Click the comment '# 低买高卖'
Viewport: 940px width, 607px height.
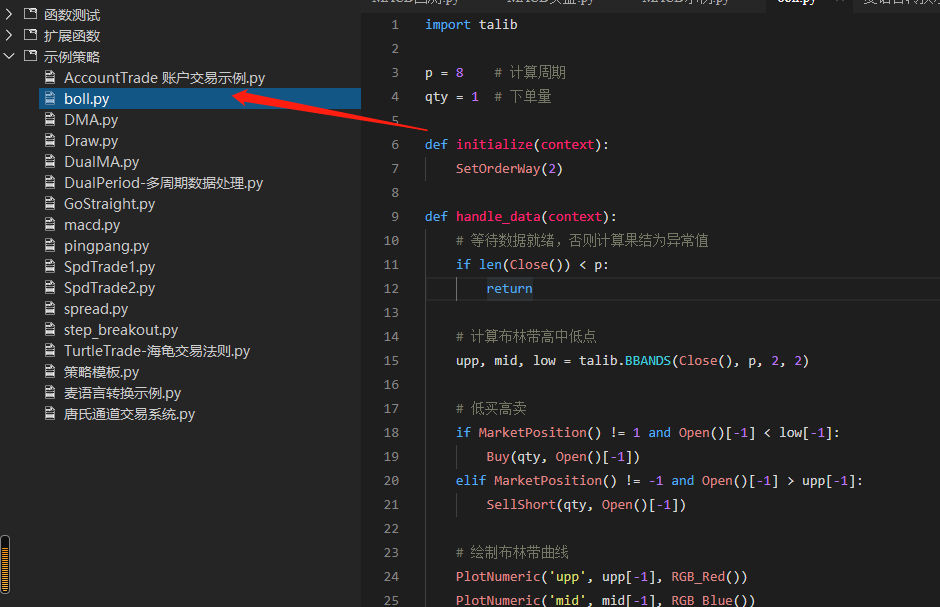pos(491,408)
